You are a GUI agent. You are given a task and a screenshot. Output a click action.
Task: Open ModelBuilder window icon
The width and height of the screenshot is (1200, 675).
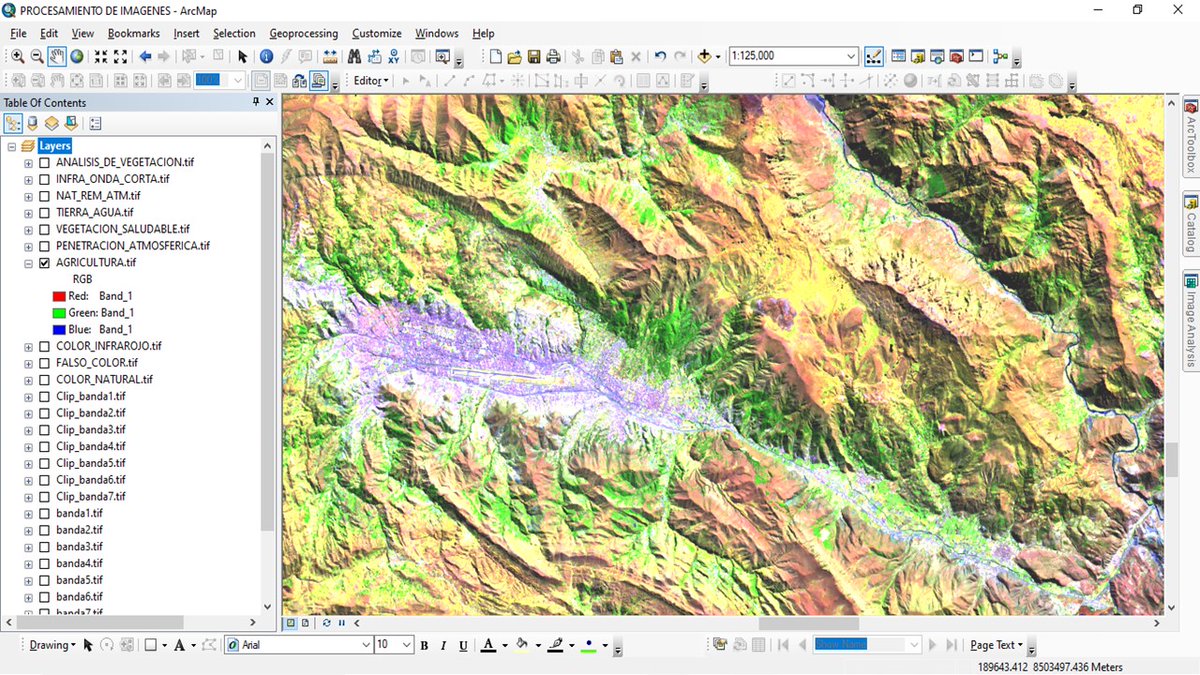(x=1001, y=56)
